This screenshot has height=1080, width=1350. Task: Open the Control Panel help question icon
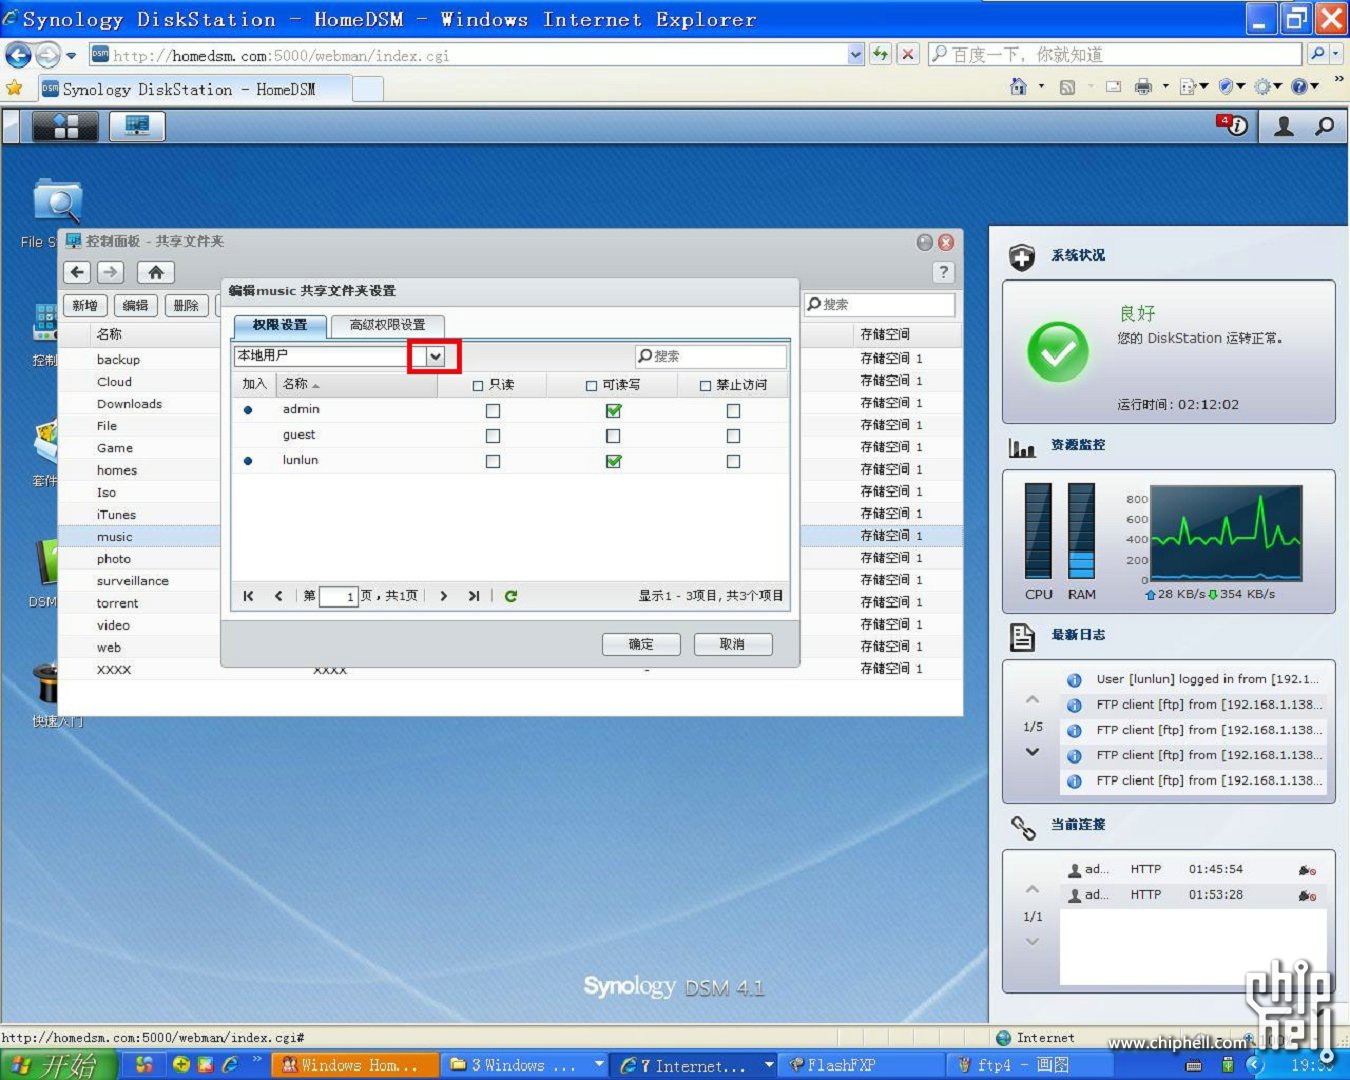[943, 272]
